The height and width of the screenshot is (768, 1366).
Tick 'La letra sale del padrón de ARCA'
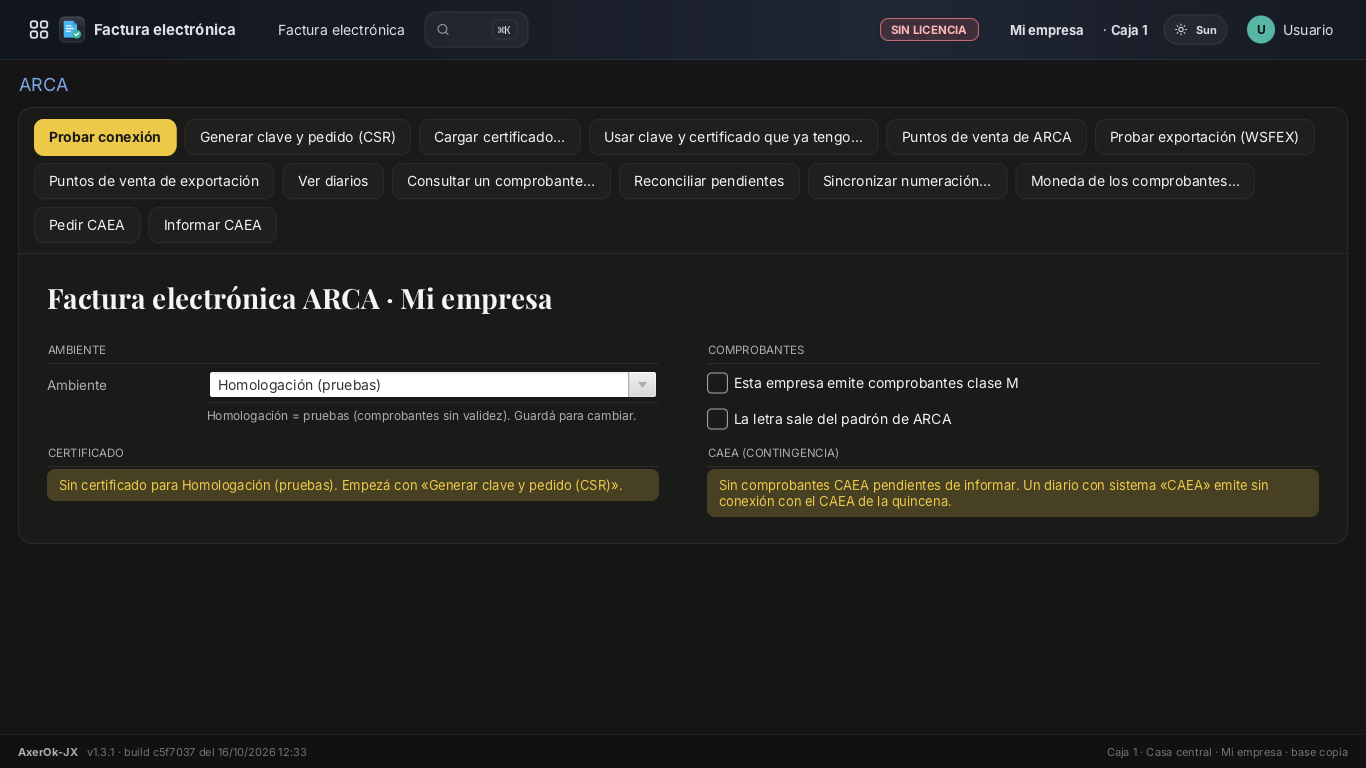(x=717, y=419)
